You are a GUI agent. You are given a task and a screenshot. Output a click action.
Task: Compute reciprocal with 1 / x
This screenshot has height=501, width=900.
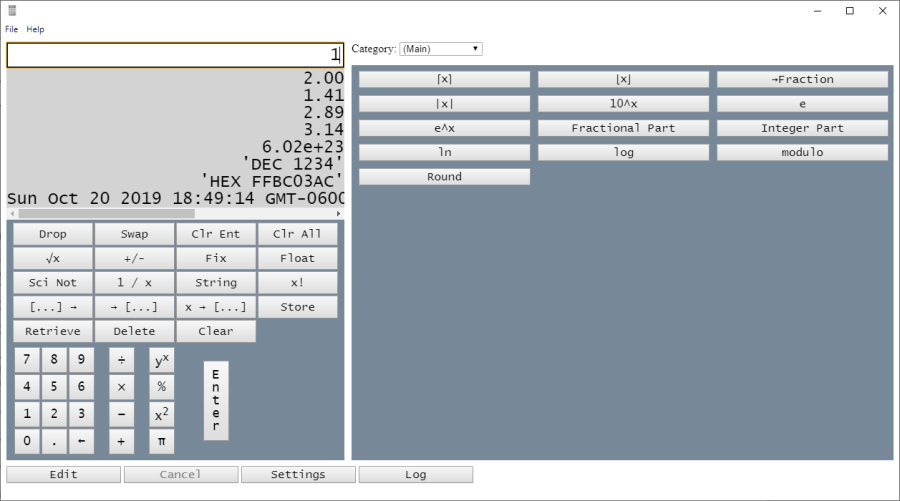click(134, 282)
